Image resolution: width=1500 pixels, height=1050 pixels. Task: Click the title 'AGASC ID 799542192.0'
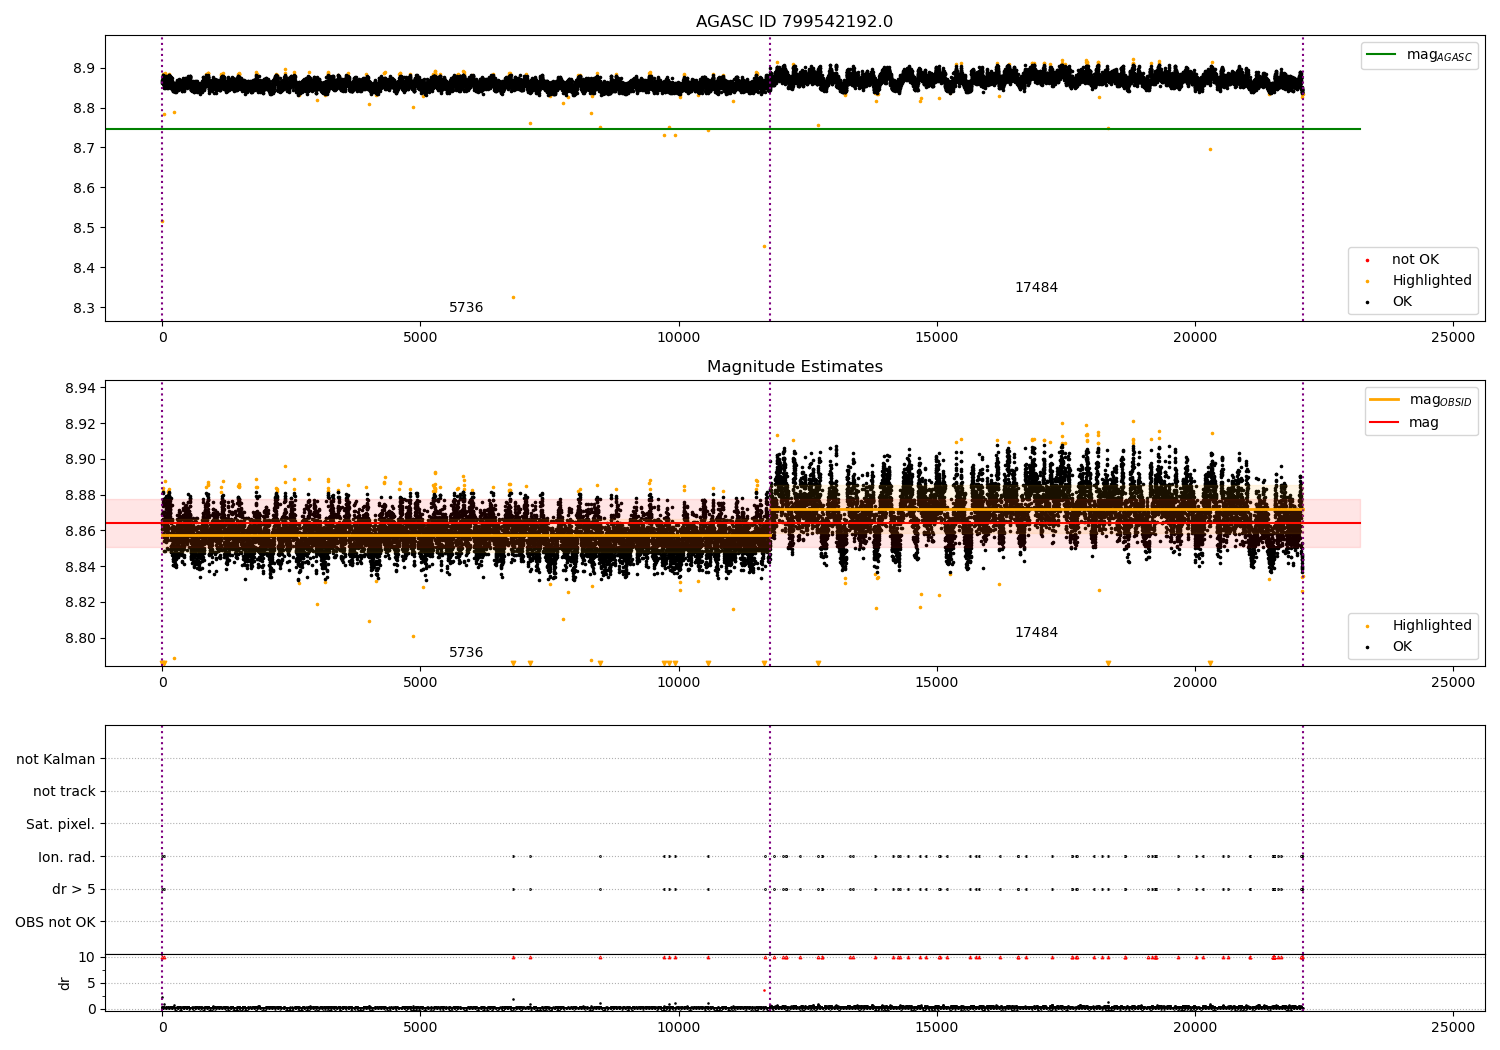[x=794, y=22]
